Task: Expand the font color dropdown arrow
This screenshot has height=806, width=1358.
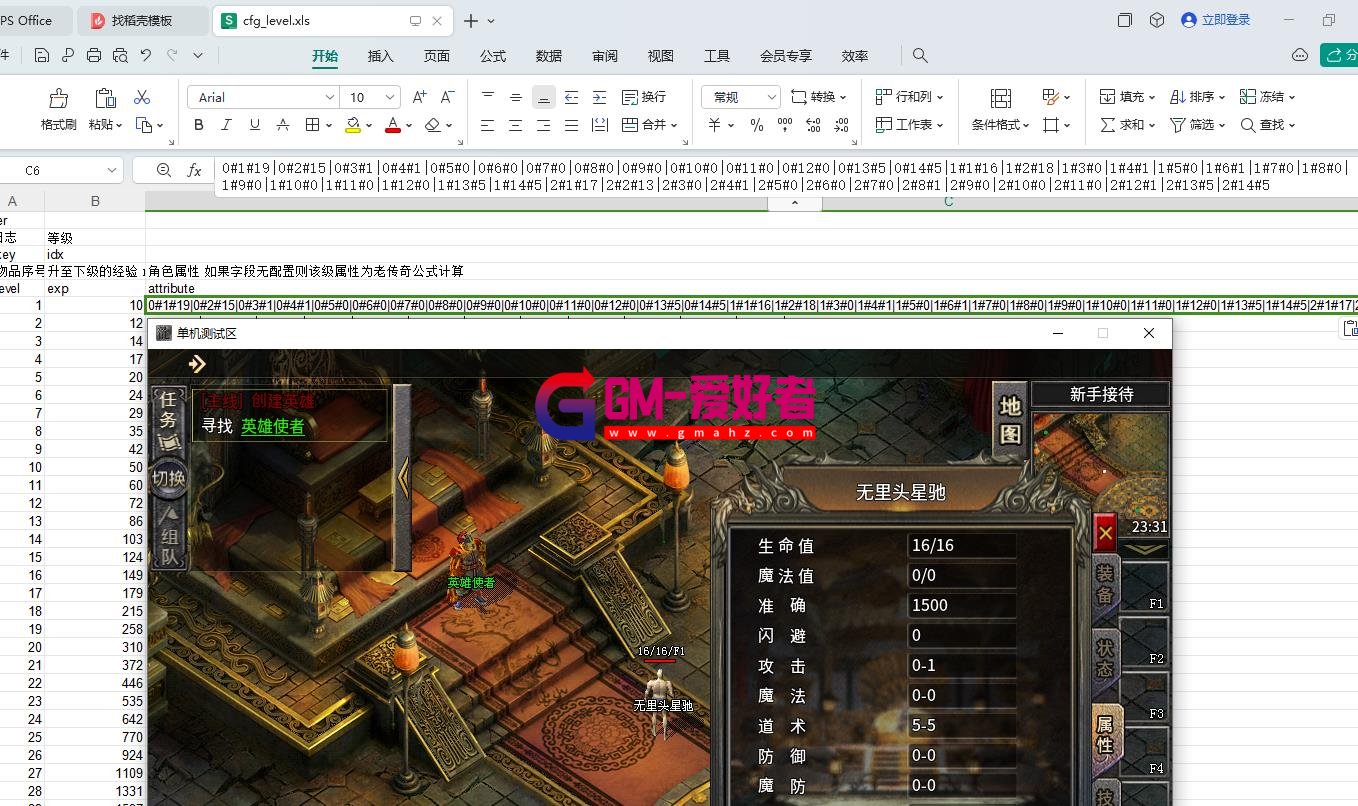Action: (409, 126)
